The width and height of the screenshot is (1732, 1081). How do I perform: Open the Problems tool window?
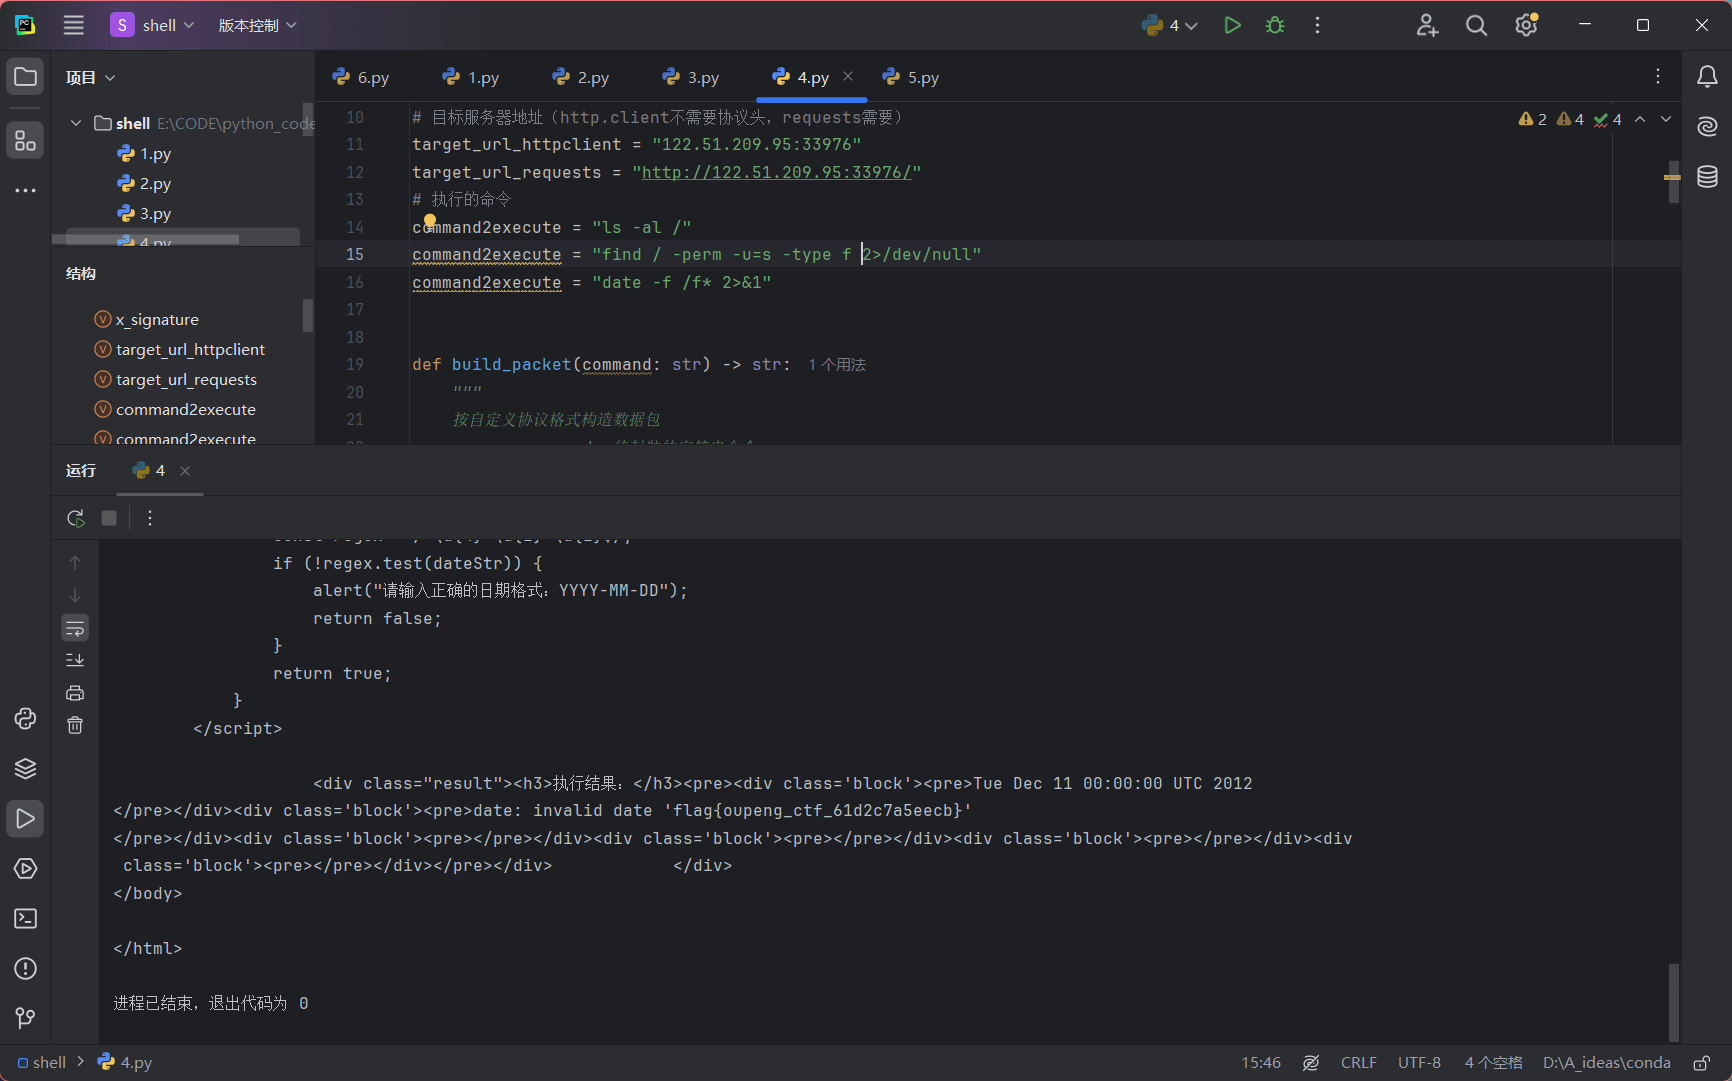point(26,968)
